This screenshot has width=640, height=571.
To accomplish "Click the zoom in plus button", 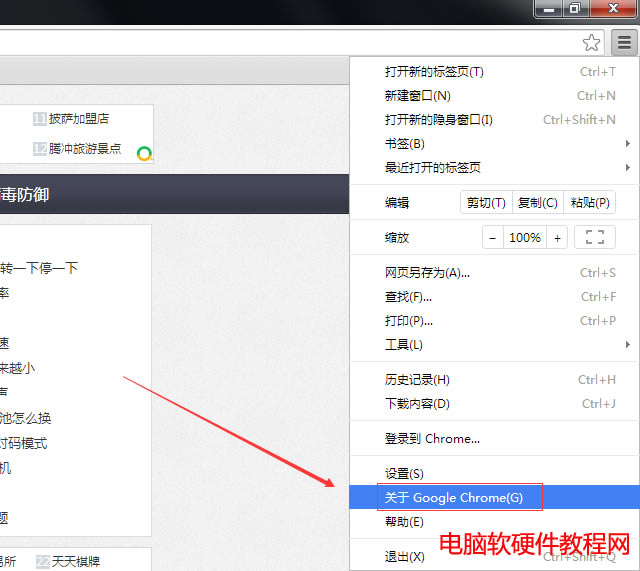I will [x=557, y=238].
